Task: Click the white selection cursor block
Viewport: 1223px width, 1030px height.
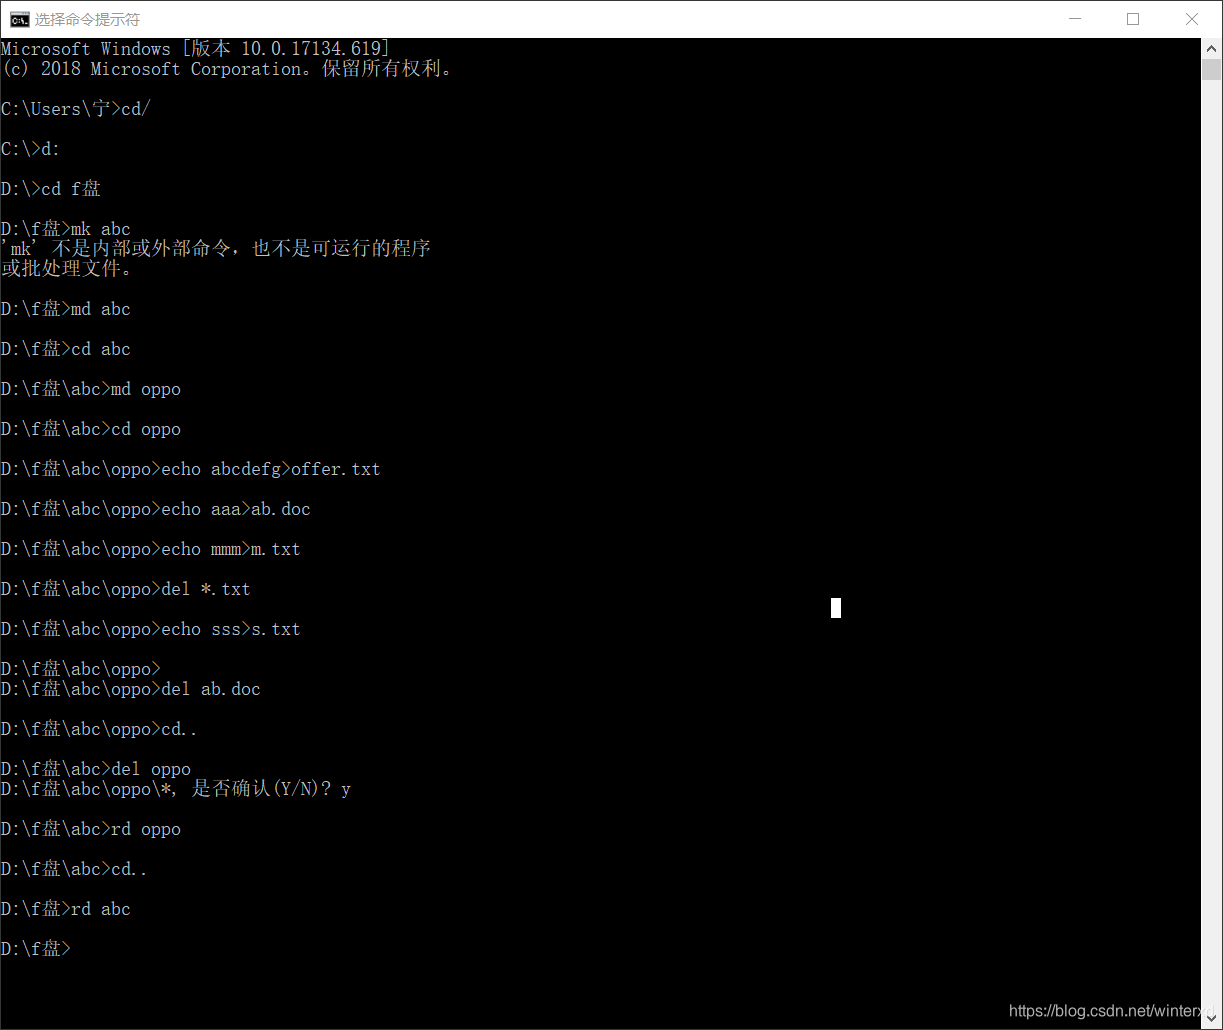Action: [836, 608]
